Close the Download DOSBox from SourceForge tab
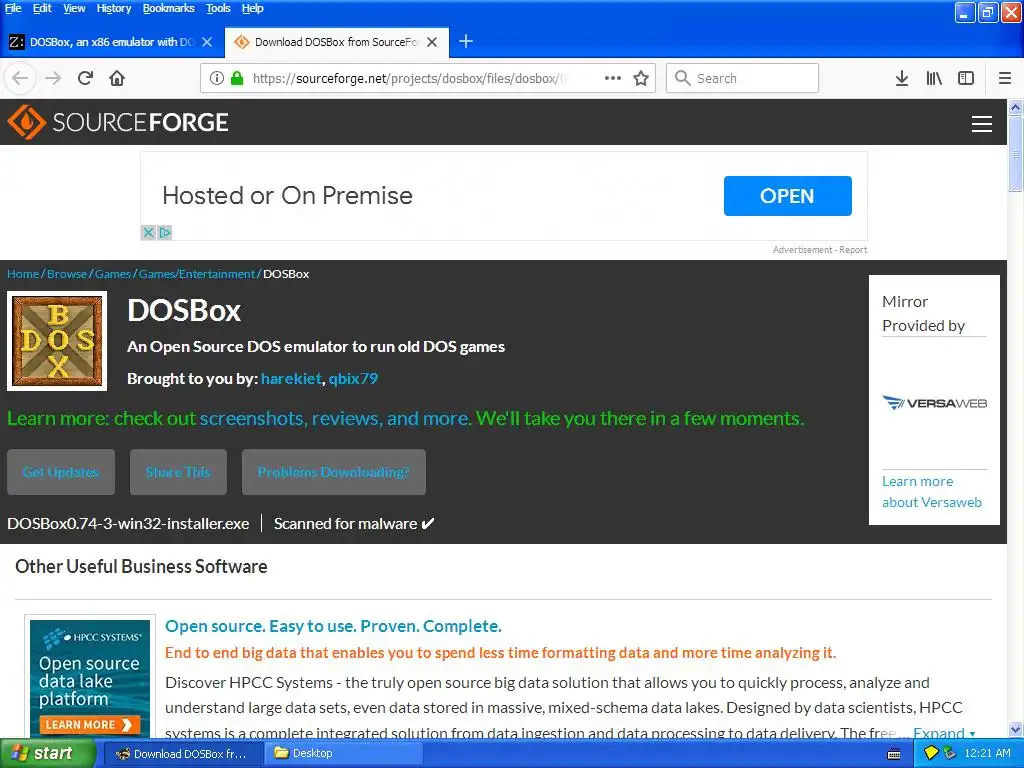 coord(432,42)
